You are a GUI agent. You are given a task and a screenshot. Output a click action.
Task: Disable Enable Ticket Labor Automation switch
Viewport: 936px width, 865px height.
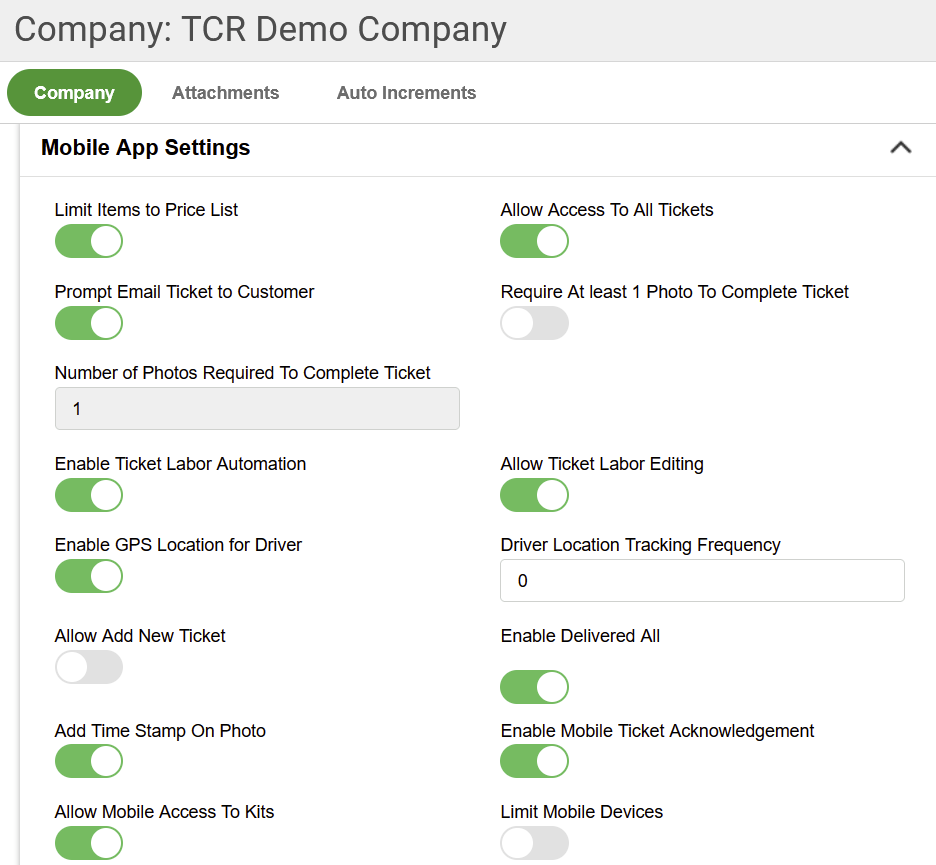tap(89, 495)
